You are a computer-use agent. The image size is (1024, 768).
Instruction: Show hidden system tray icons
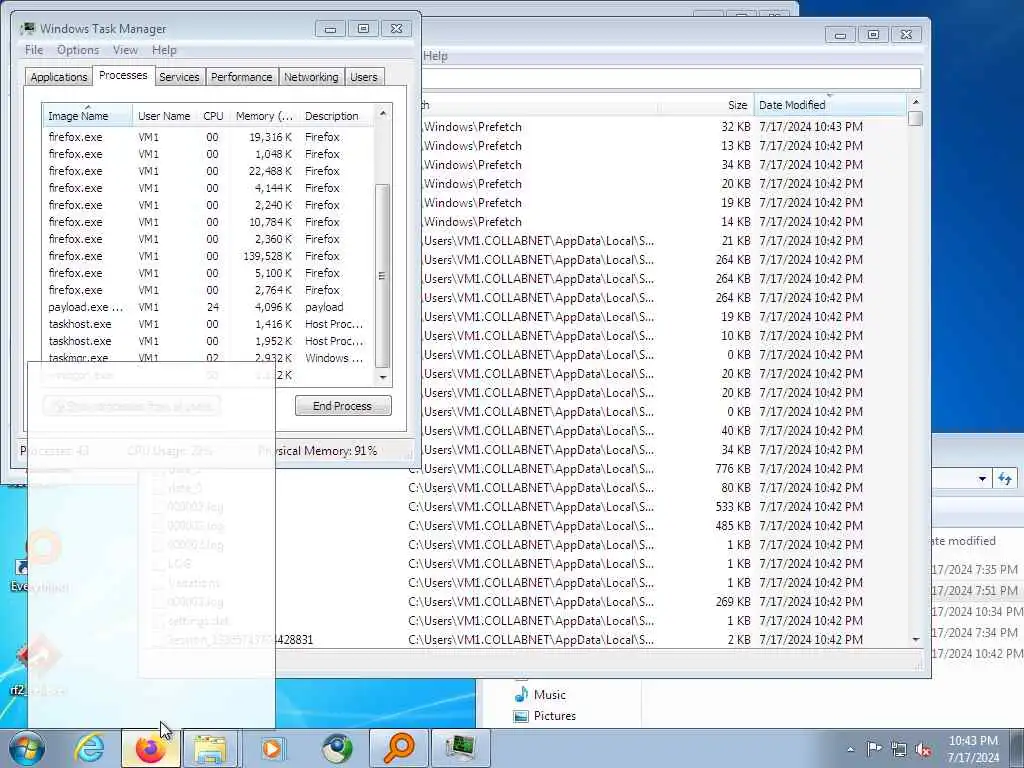(850, 749)
